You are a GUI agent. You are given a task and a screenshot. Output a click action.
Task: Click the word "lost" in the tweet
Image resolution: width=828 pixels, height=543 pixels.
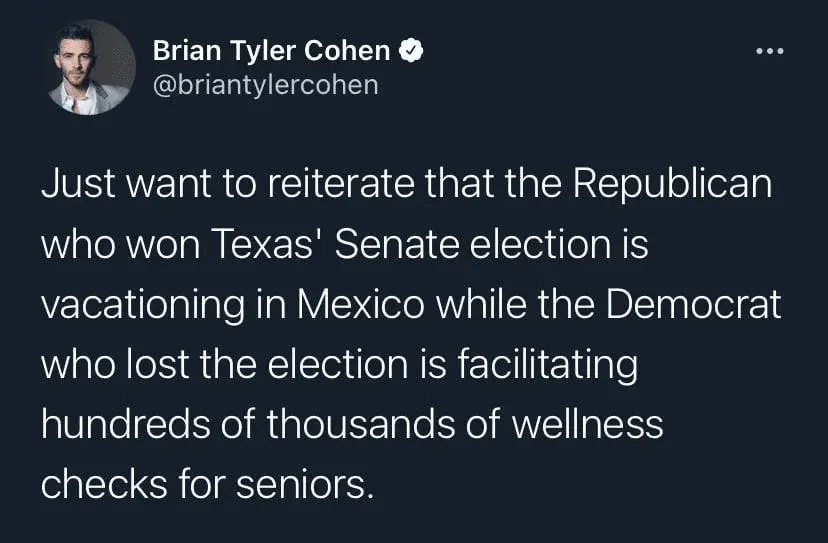point(160,364)
